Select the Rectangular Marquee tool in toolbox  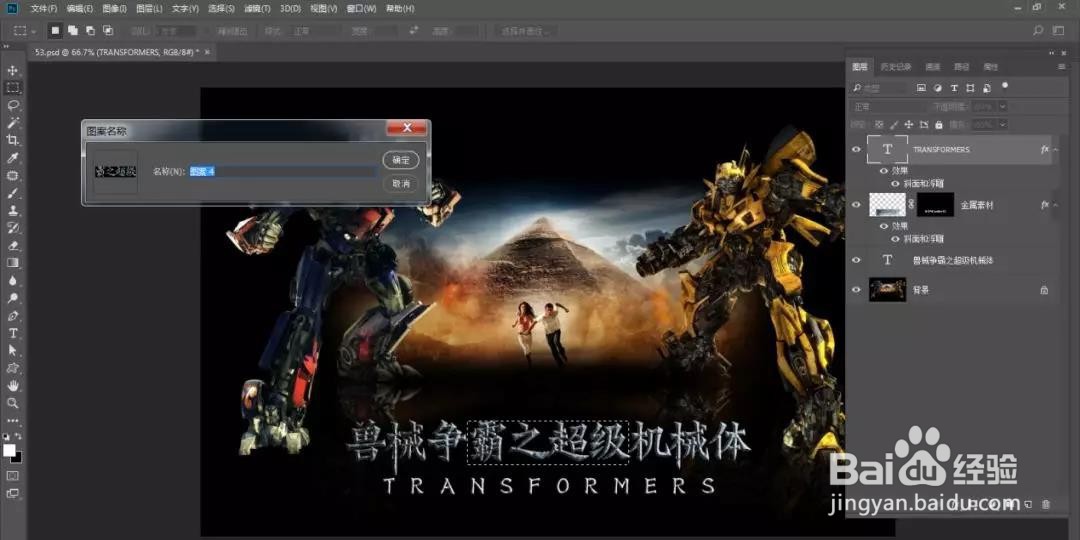click(12, 87)
